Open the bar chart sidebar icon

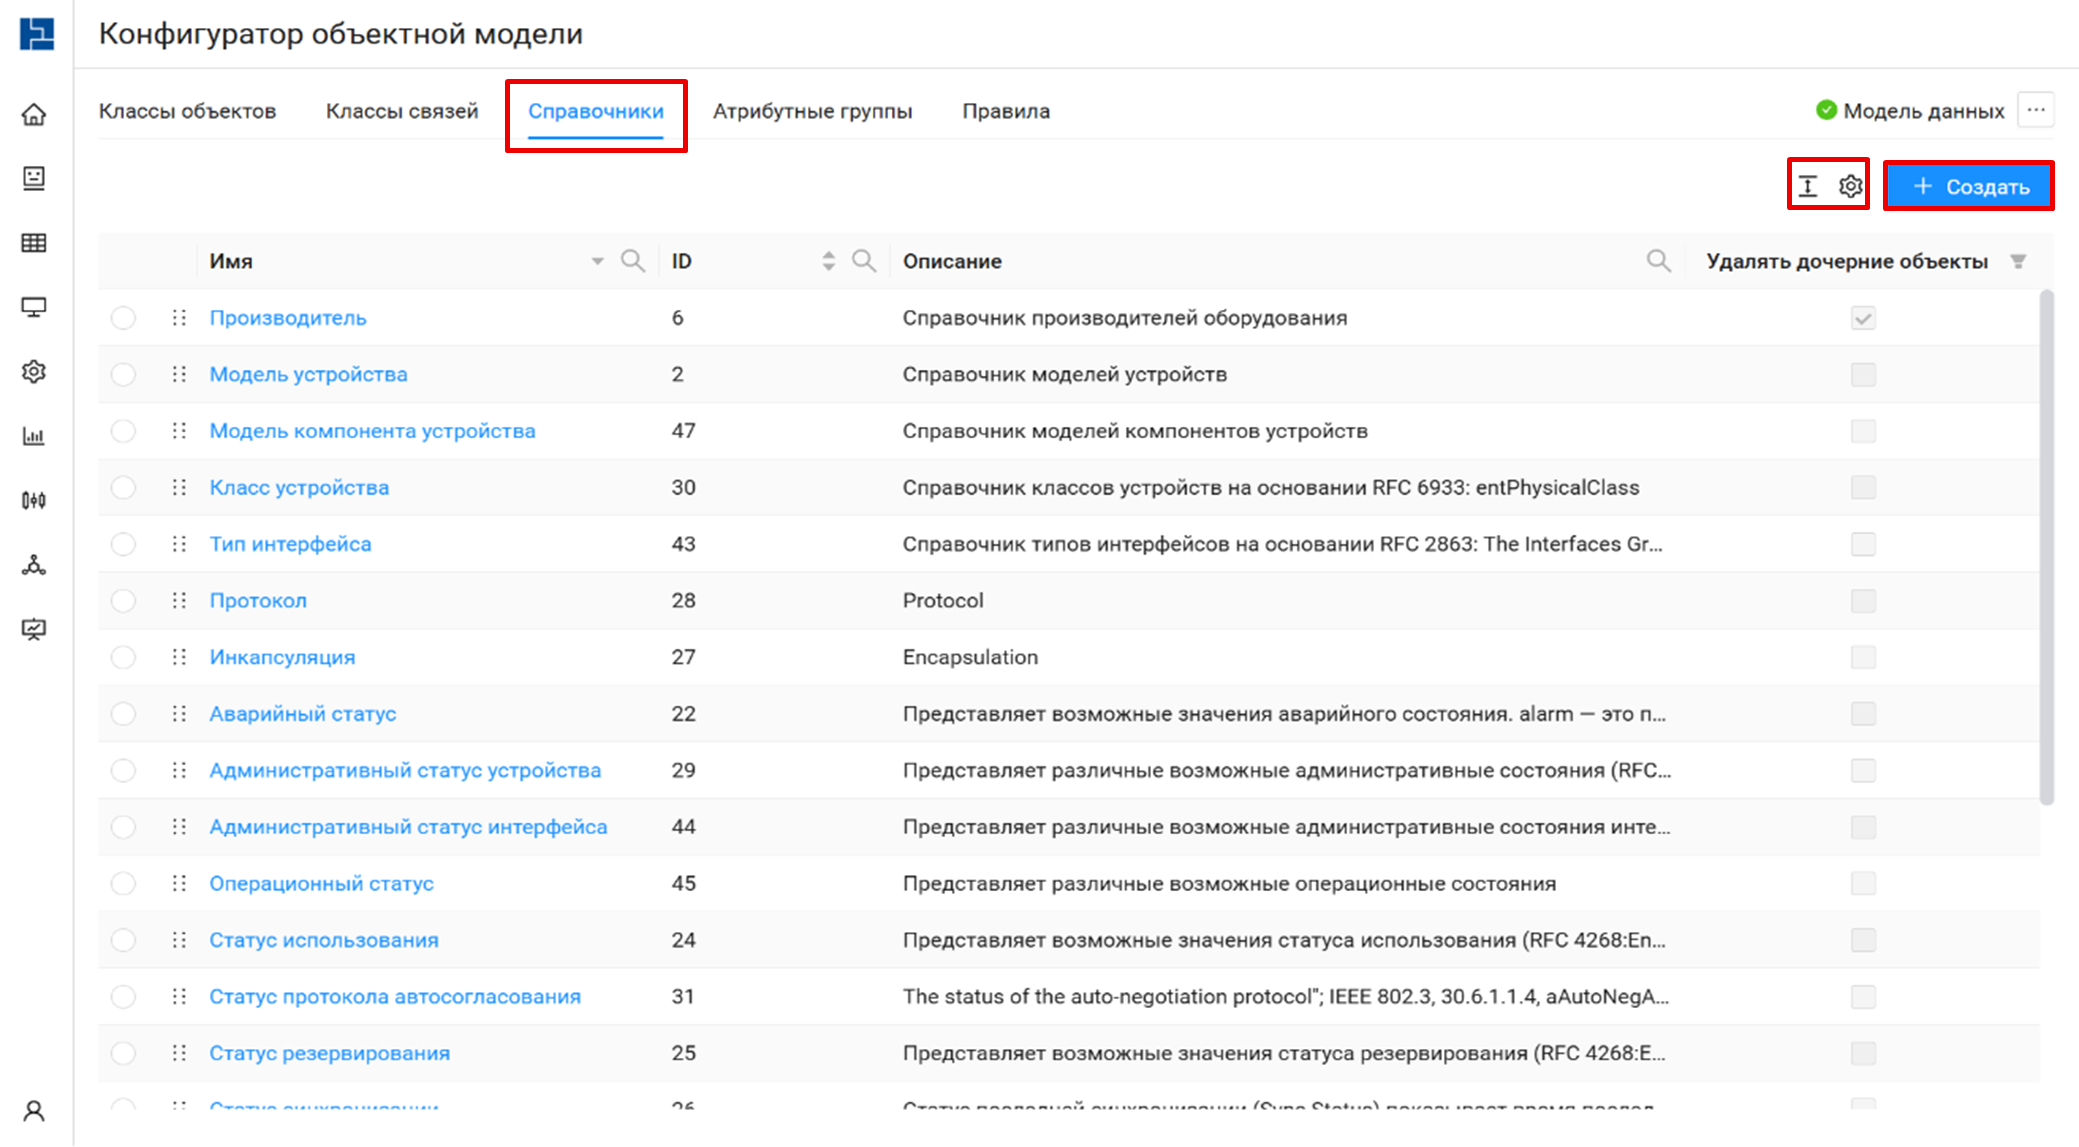34,436
